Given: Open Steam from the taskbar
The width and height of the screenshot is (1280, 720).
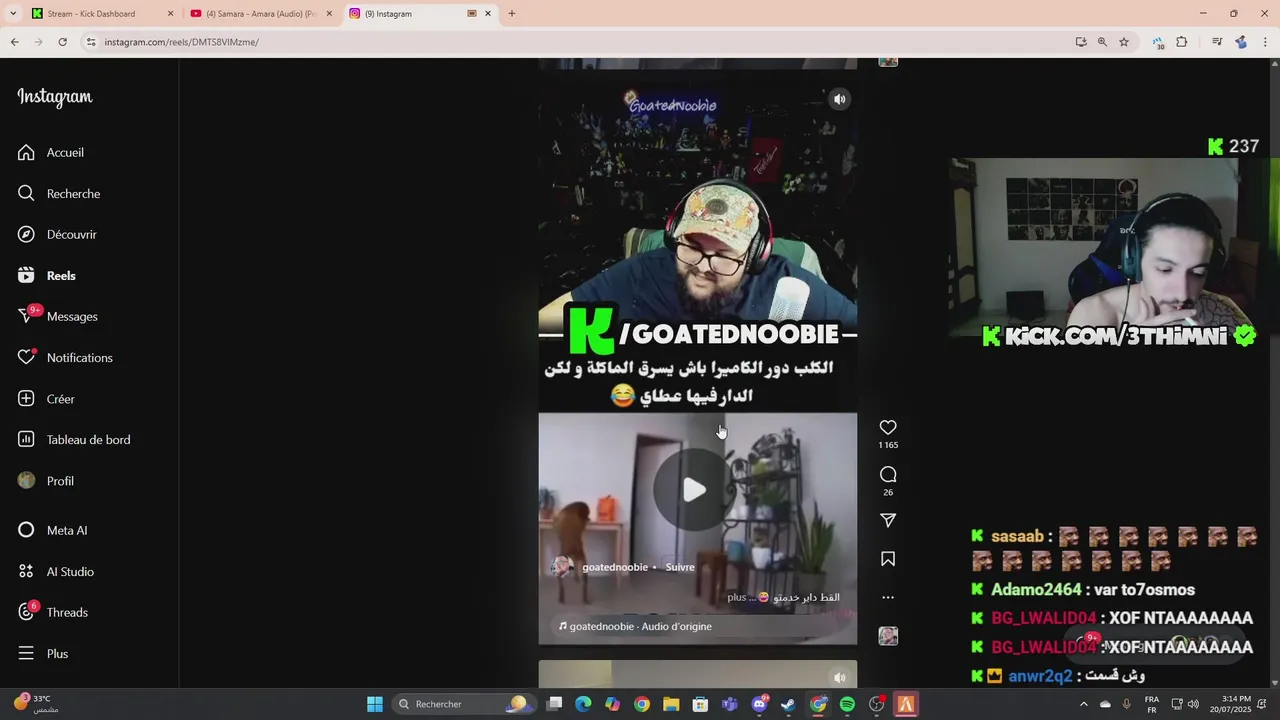Looking at the screenshot, I should 789,704.
